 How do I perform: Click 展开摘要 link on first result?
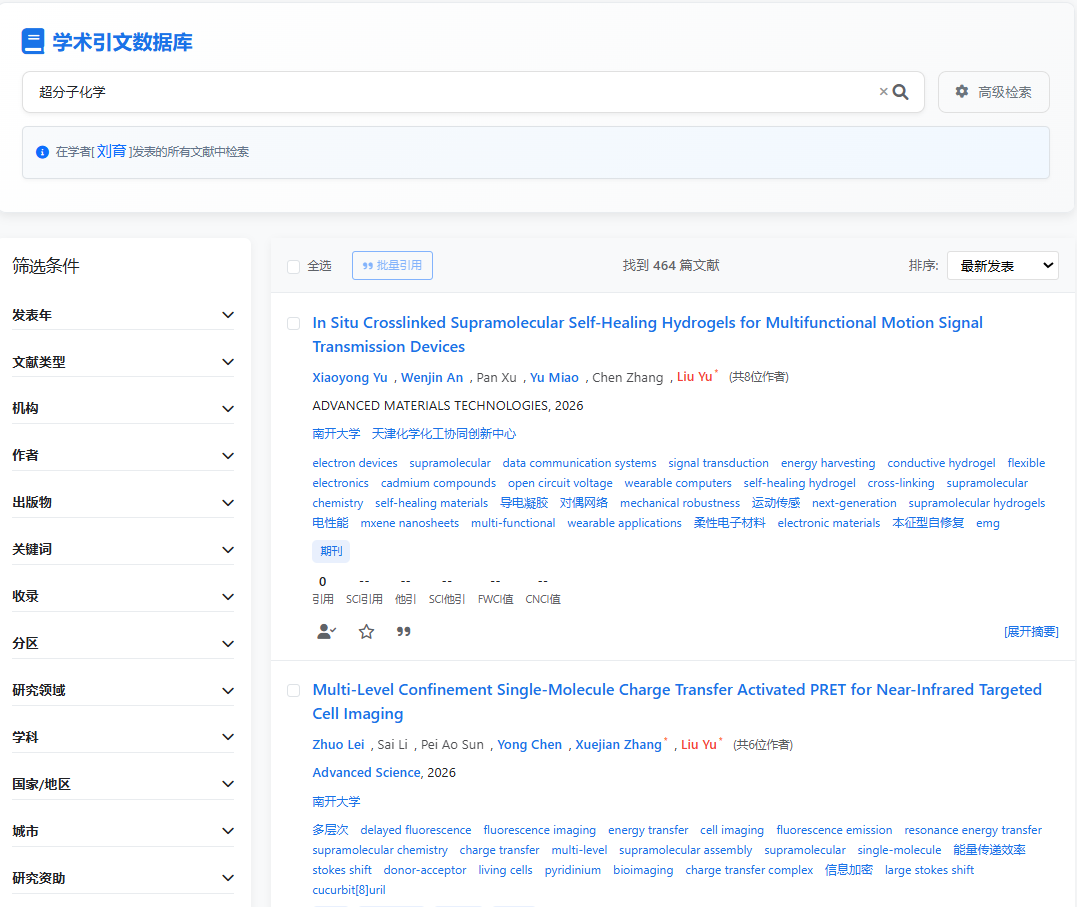coord(1031,632)
